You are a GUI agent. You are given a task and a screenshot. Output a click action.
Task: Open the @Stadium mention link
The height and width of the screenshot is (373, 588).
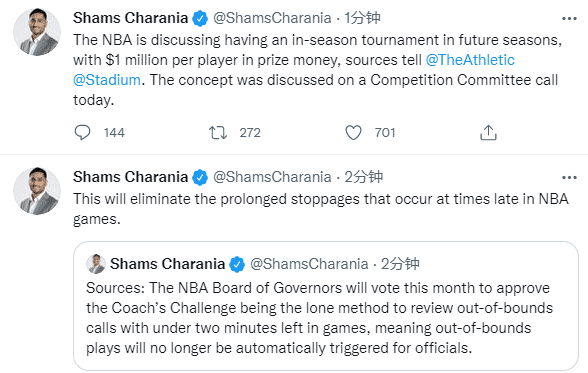pyautogui.click(x=107, y=80)
